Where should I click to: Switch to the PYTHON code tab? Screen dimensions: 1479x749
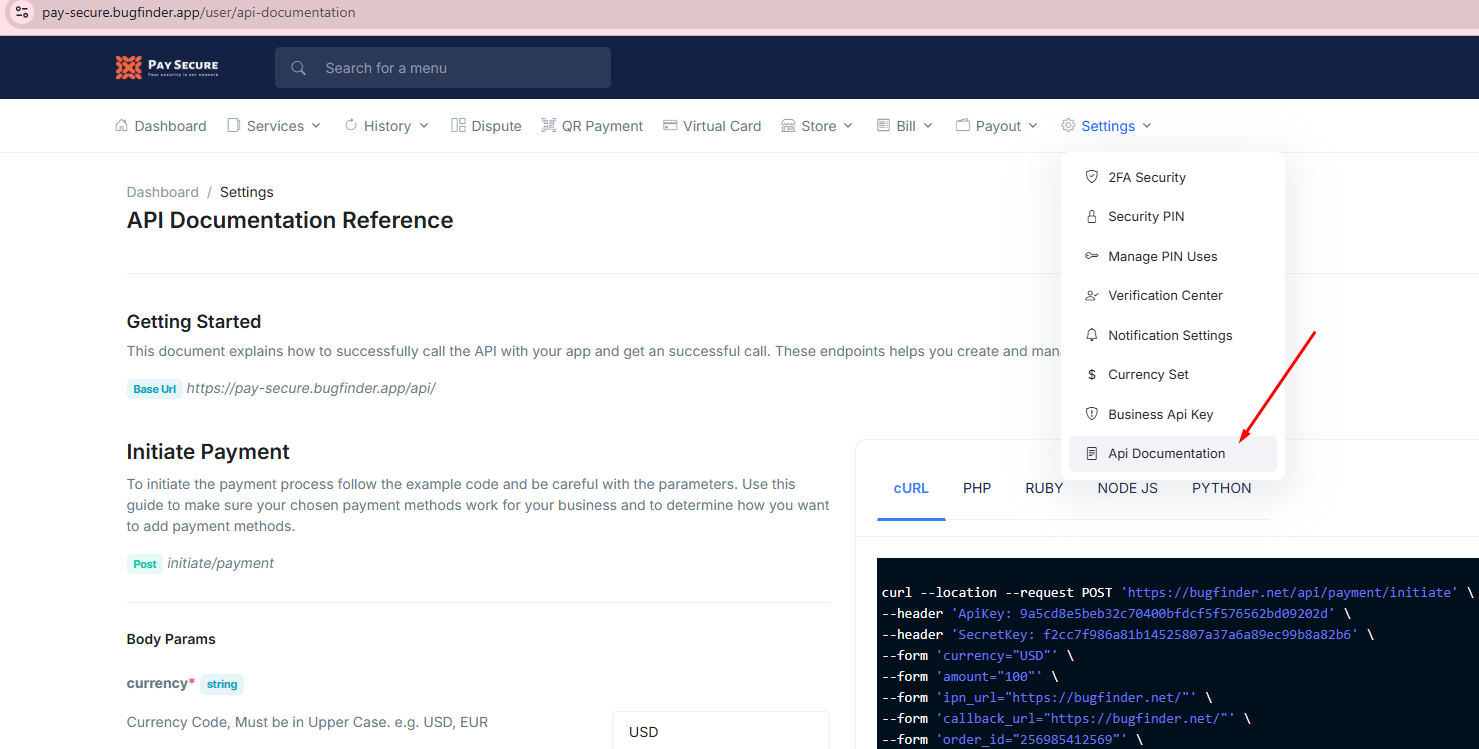[1221, 488]
